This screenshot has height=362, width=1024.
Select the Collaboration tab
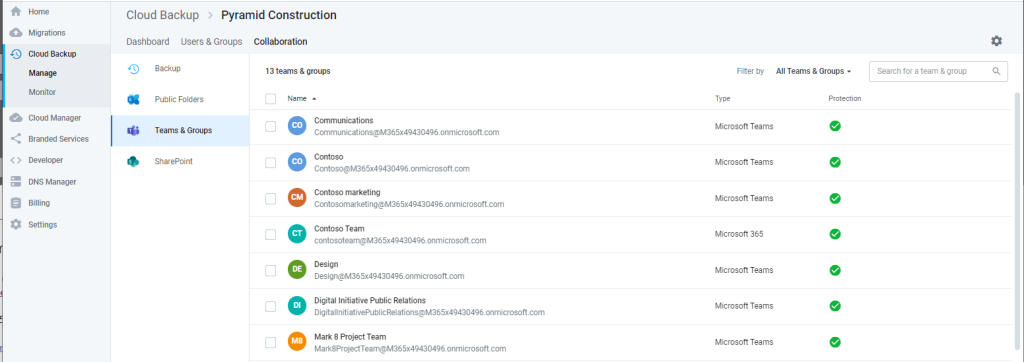(280, 41)
